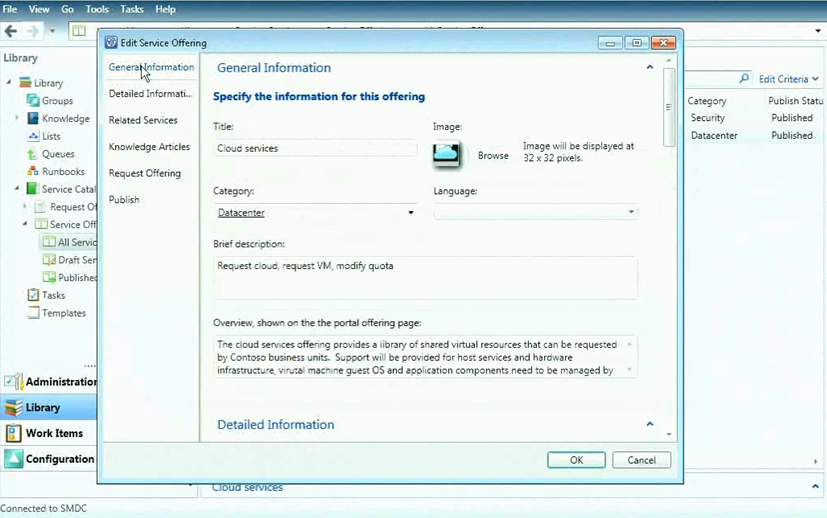Click the Runbooks icon in Library tree

[x=33, y=172]
